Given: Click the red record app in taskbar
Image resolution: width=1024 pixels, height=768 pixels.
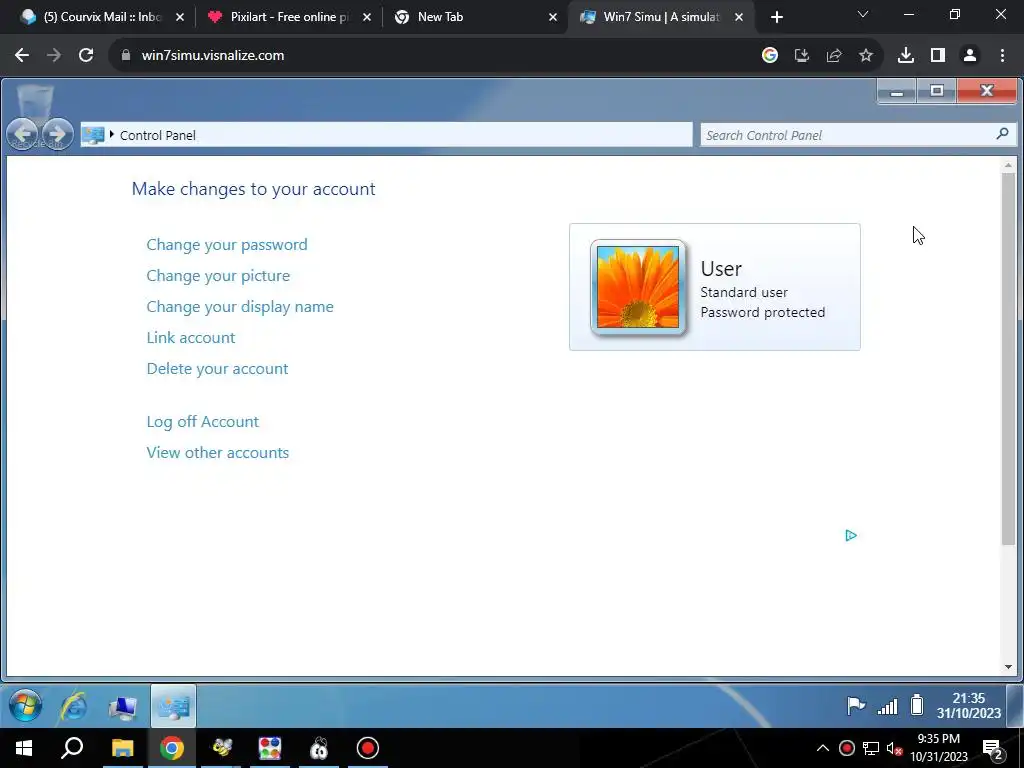Looking at the screenshot, I should pyautogui.click(x=368, y=748).
